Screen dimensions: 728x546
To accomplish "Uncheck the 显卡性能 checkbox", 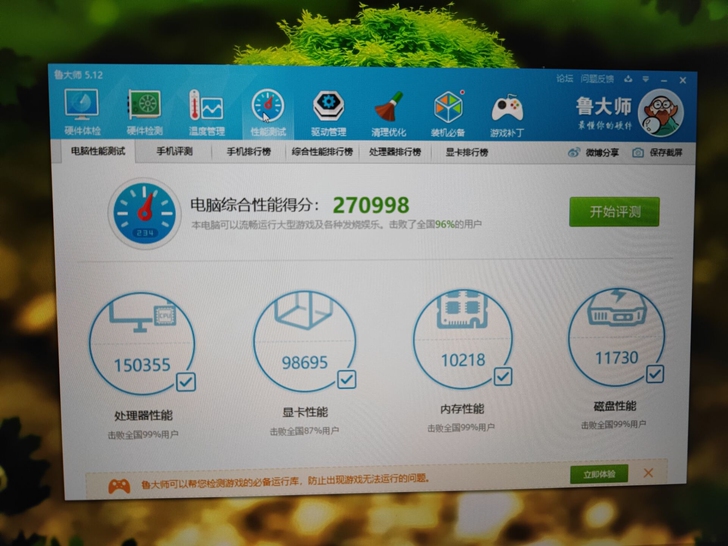I will point(346,379).
